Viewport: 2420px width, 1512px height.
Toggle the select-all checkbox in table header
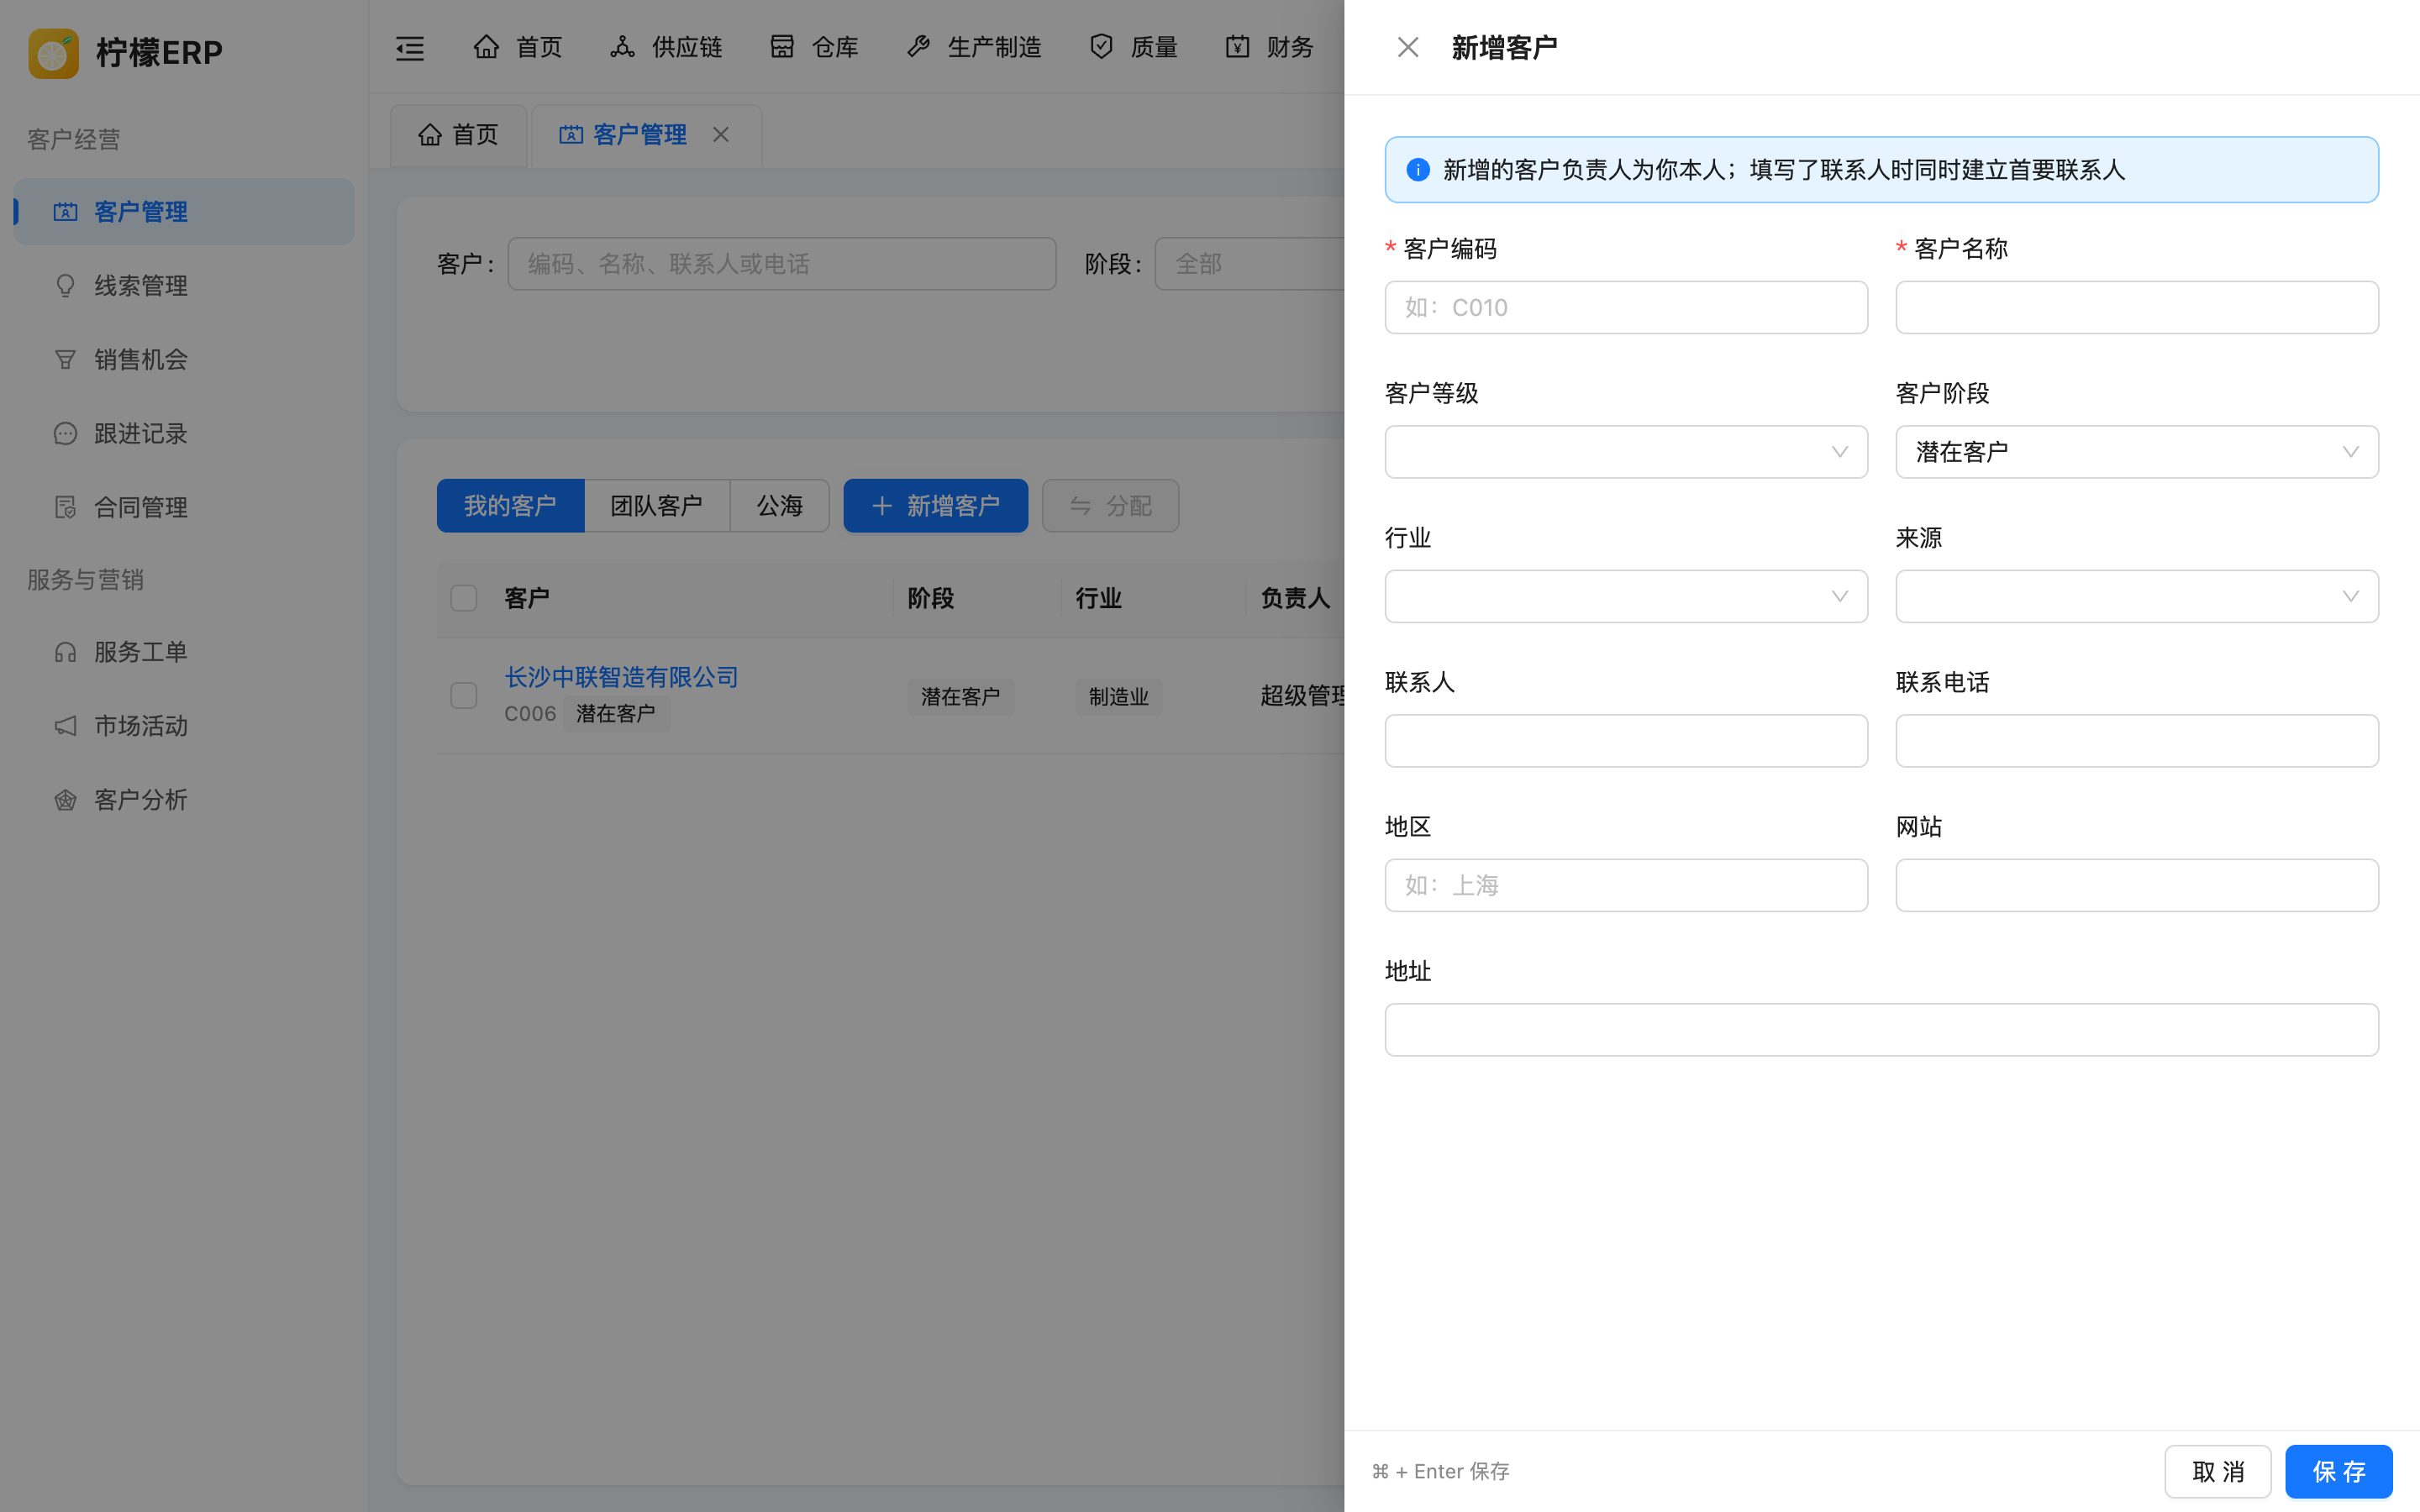464,598
